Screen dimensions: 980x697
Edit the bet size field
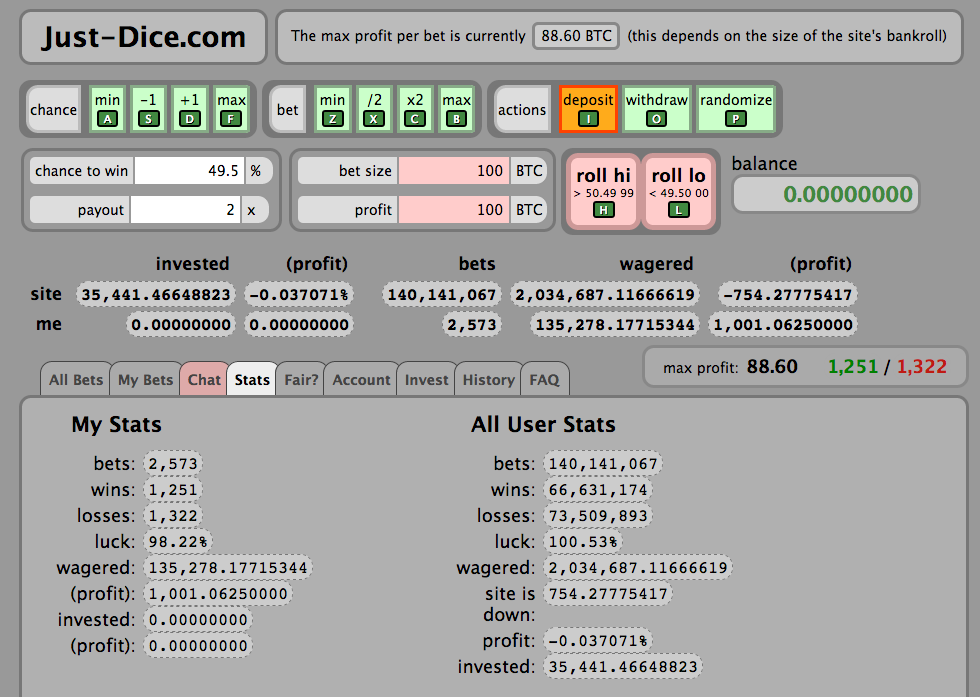click(x=454, y=171)
